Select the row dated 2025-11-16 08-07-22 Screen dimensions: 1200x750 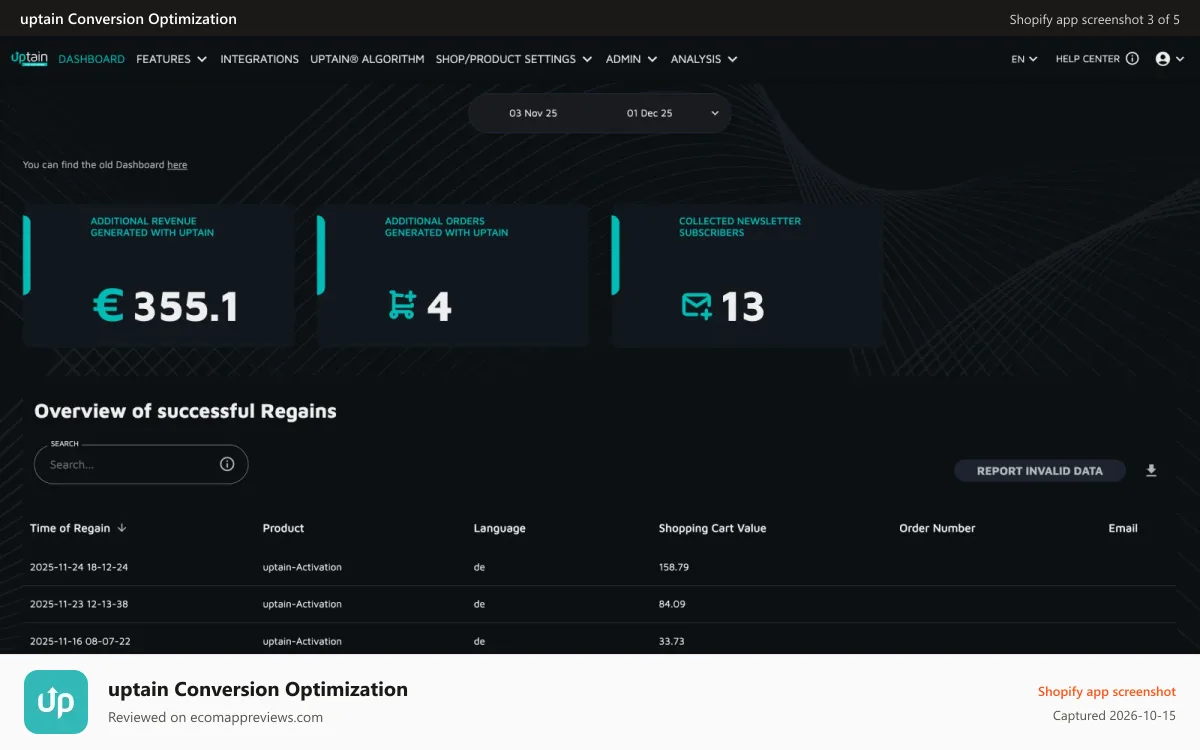tap(600, 641)
